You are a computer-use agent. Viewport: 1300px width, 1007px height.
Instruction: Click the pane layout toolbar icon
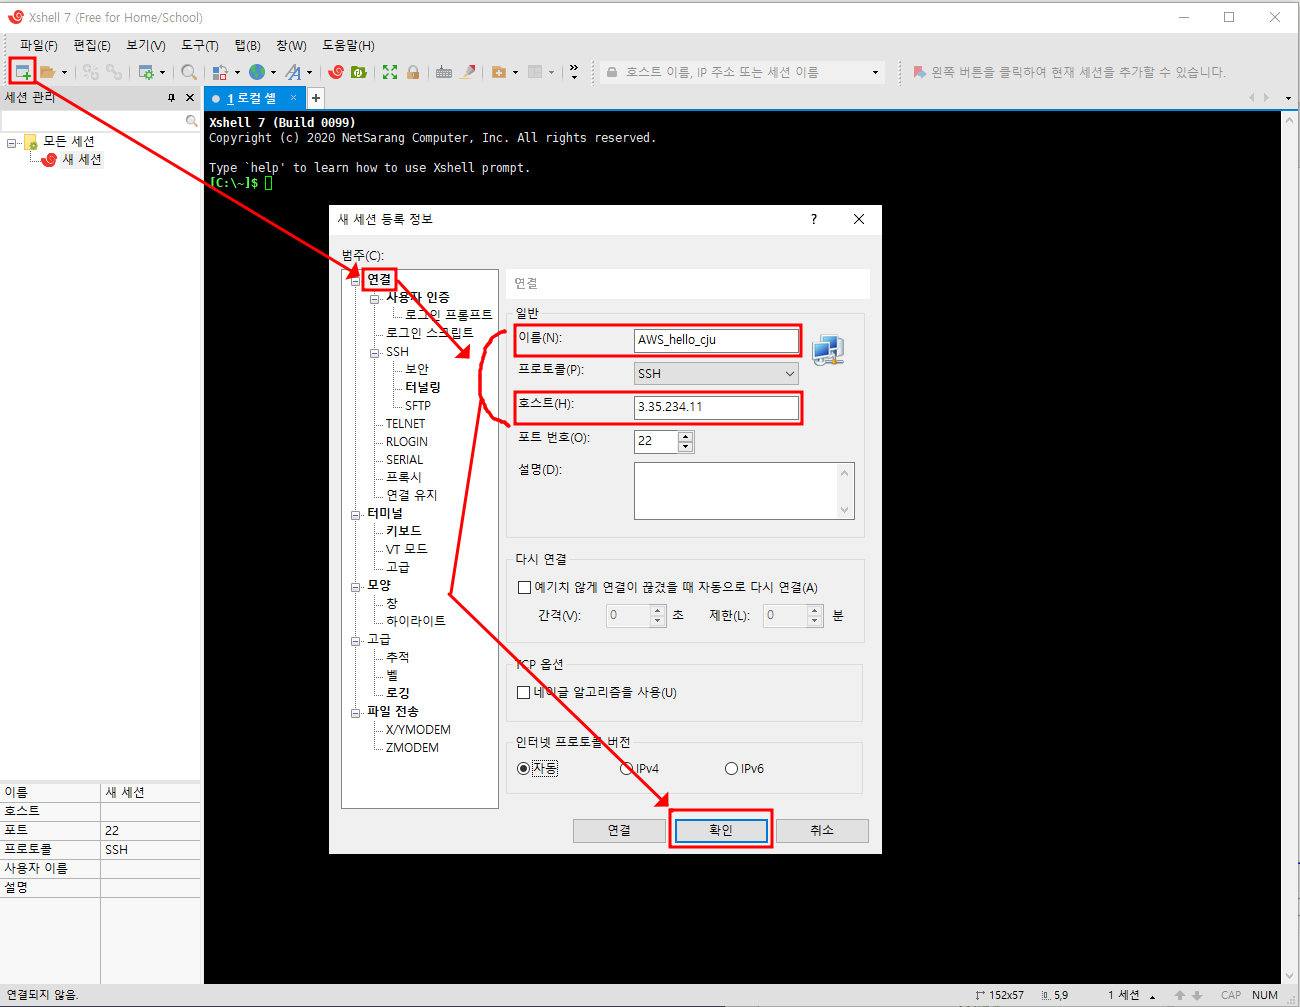(x=535, y=72)
